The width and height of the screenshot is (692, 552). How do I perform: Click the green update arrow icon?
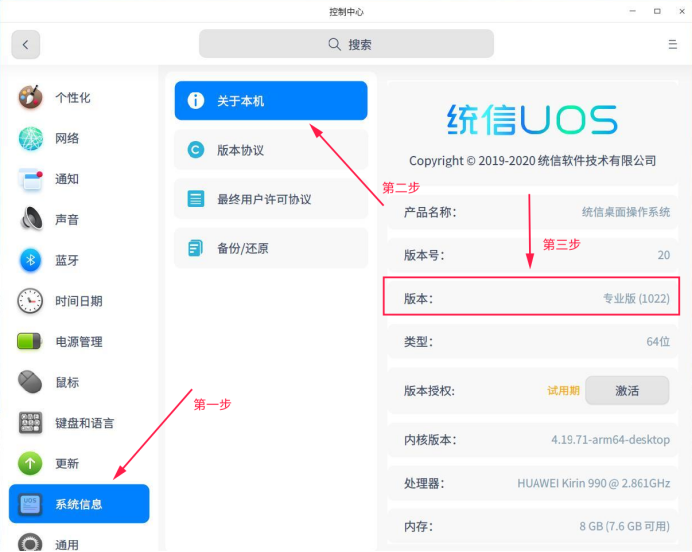tap(30, 463)
